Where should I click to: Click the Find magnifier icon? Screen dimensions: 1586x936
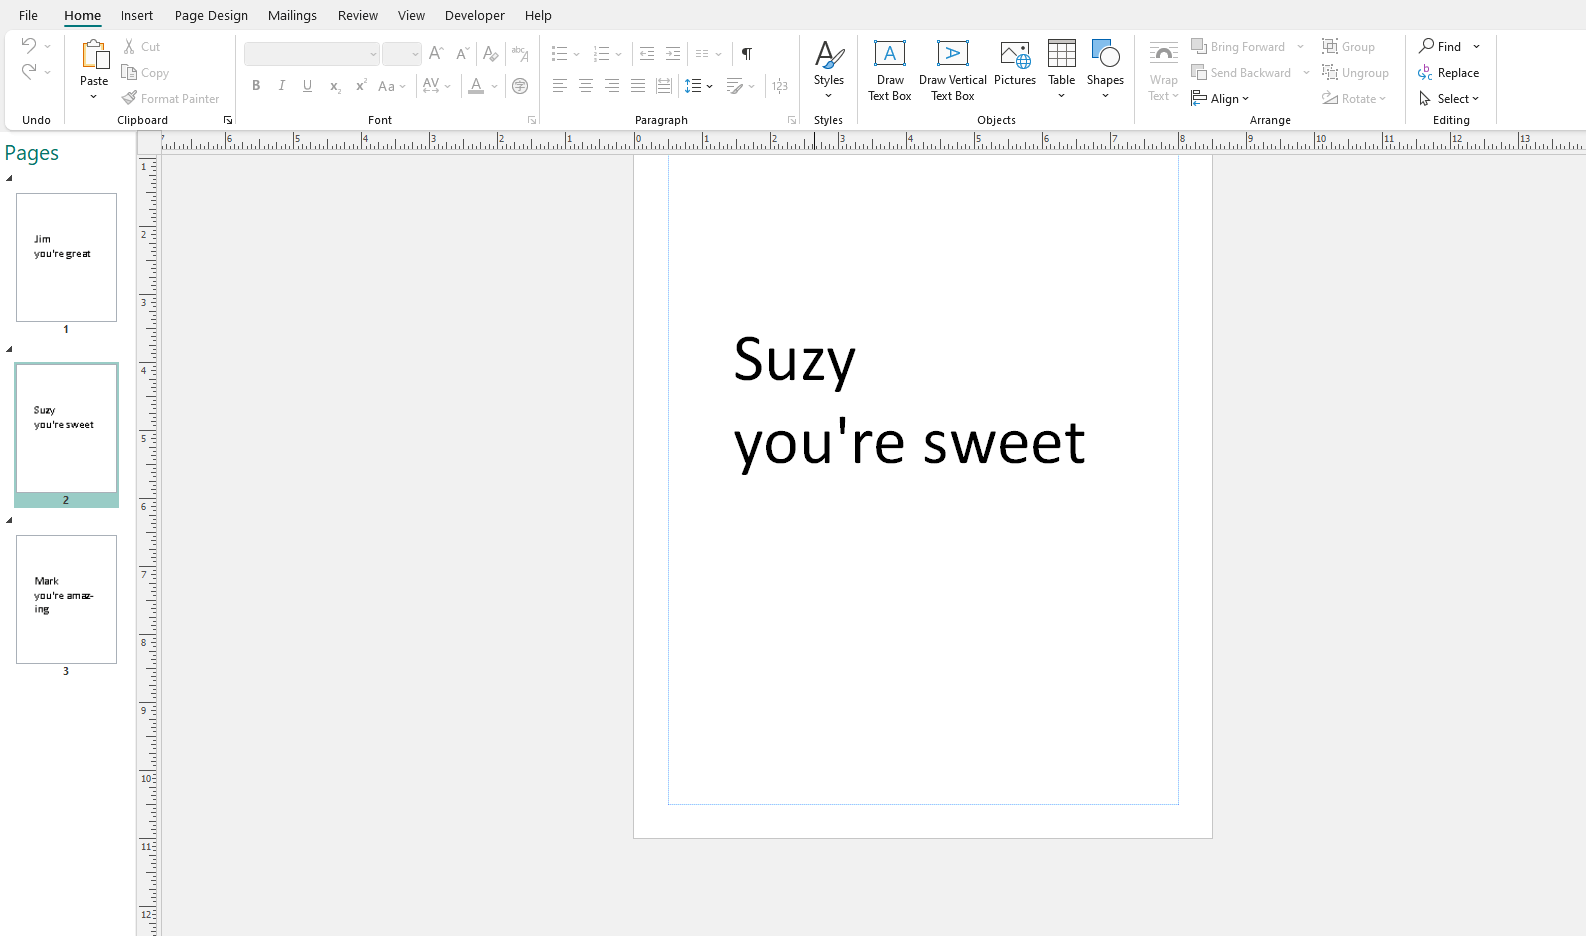point(1427,46)
